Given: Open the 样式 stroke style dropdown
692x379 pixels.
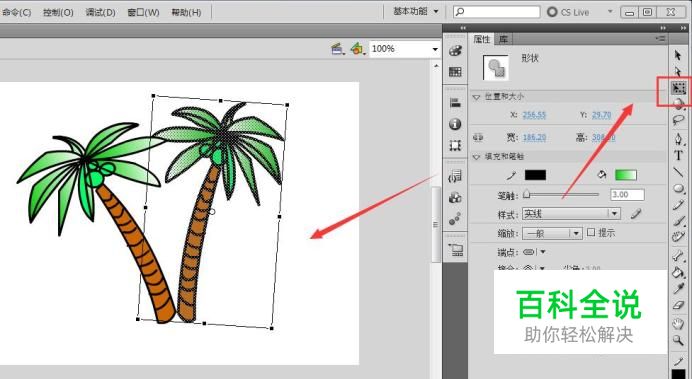Looking at the screenshot, I should click(572, 214).
